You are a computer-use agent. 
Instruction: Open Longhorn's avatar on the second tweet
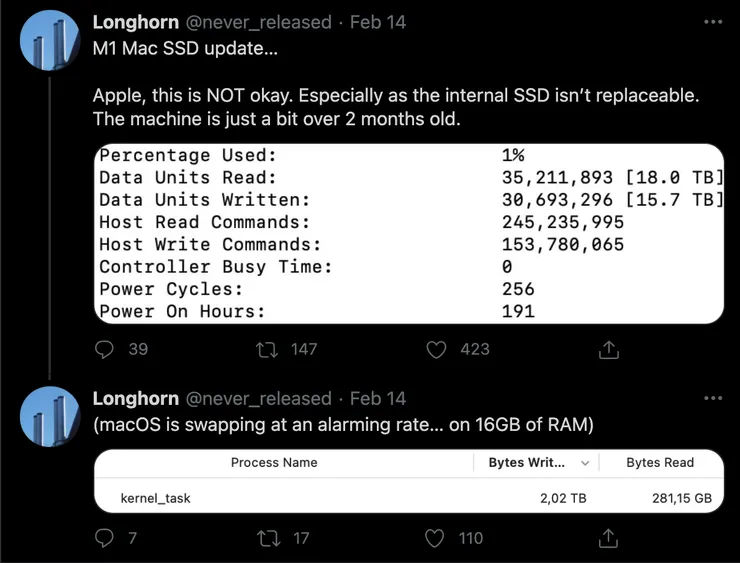[50, 417]
